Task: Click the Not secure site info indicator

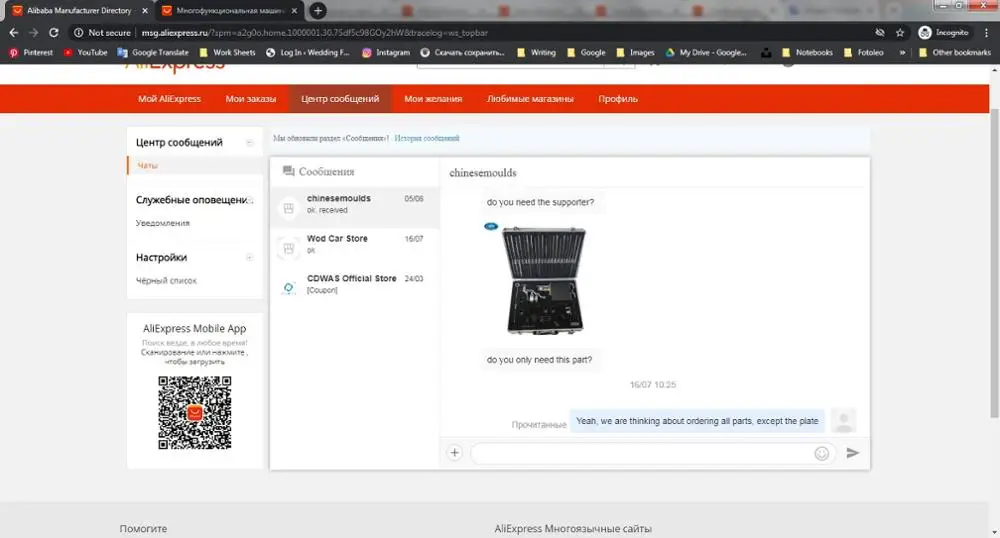Action: tap(102, 33)
